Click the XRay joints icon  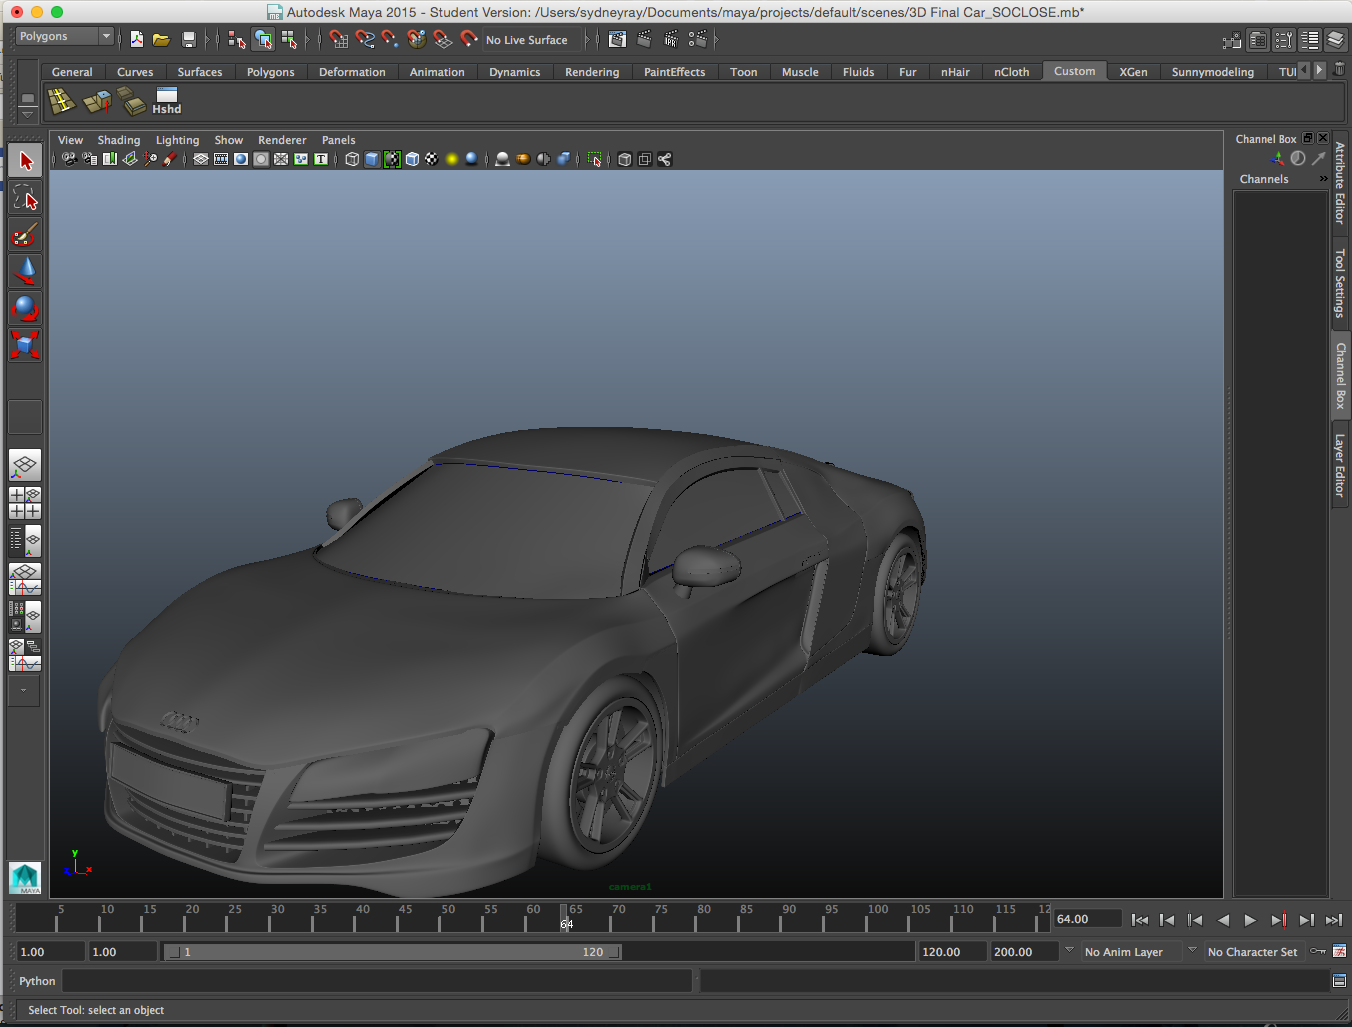coord(664,159)
